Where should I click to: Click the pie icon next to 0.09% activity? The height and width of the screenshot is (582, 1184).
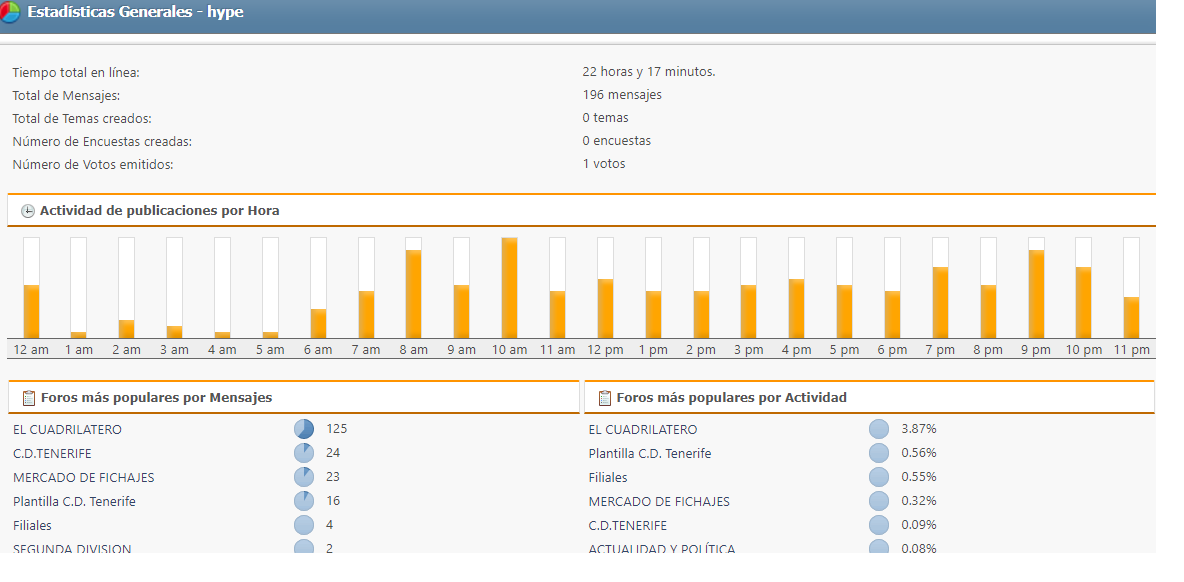[x=879, y=525]
